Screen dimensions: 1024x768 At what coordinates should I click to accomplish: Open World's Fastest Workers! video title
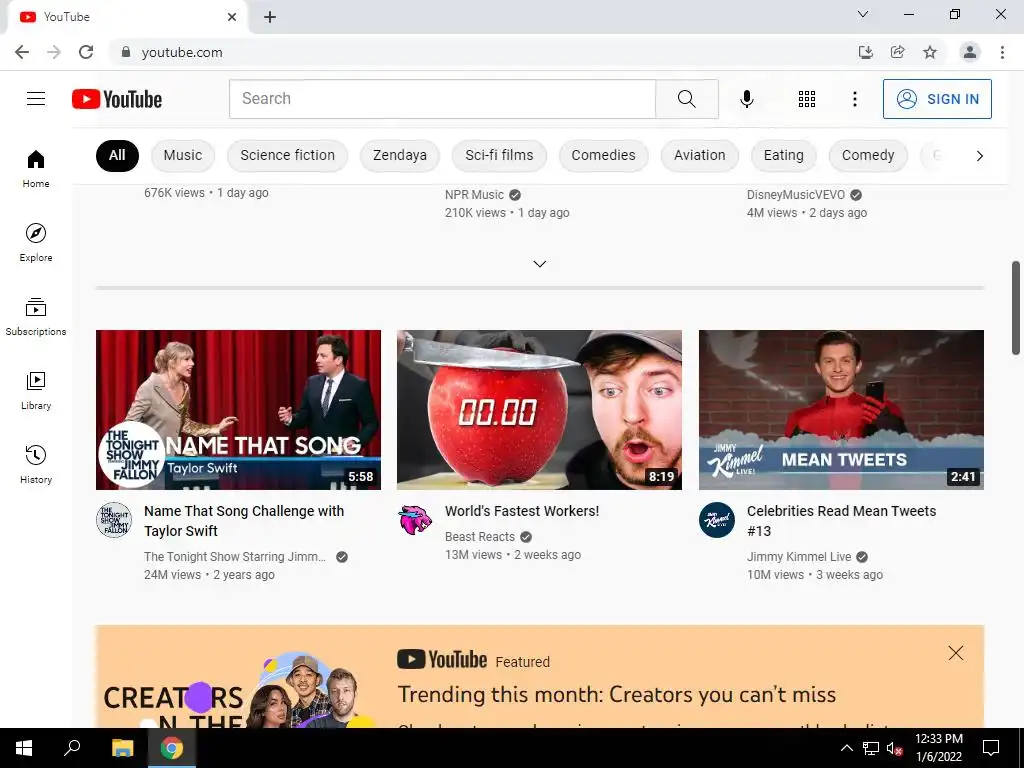pyautogui.click(x=522, y=511)
